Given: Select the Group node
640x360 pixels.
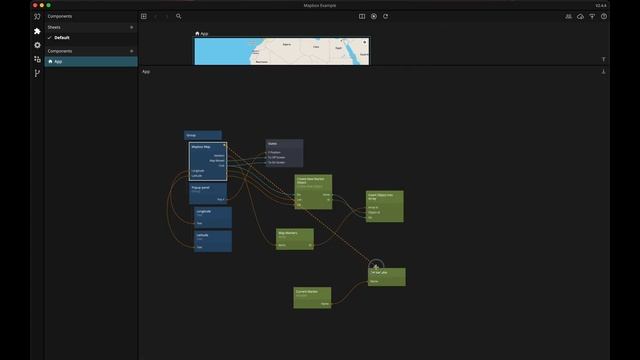Looking at the screenshot, I should click(203, 135).
